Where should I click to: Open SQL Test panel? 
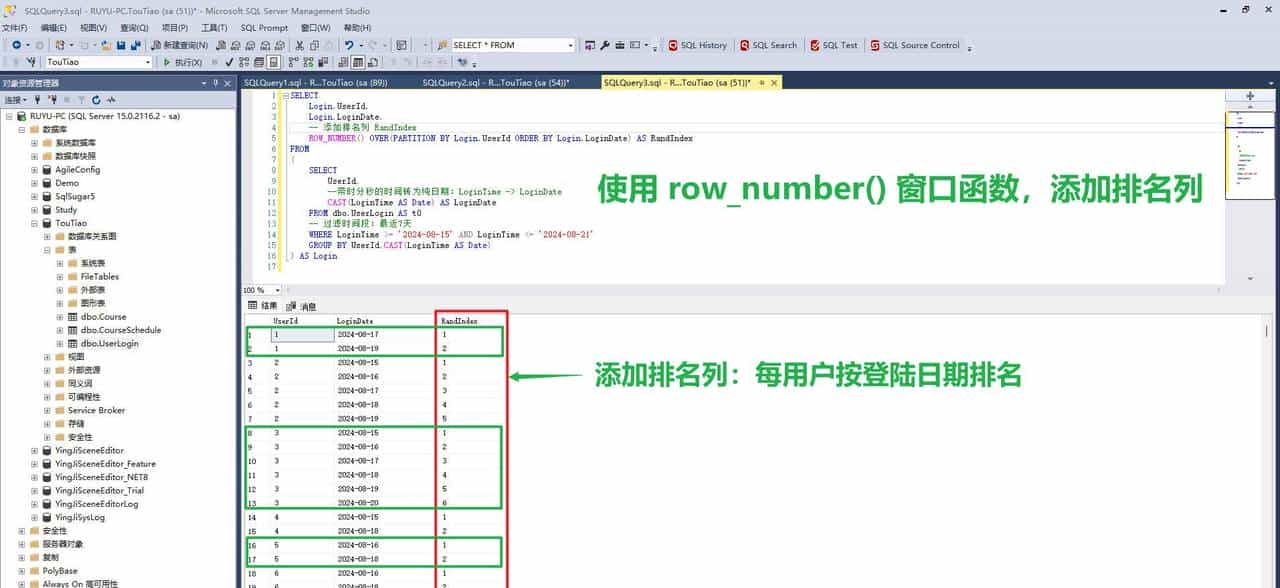[833, 45]
